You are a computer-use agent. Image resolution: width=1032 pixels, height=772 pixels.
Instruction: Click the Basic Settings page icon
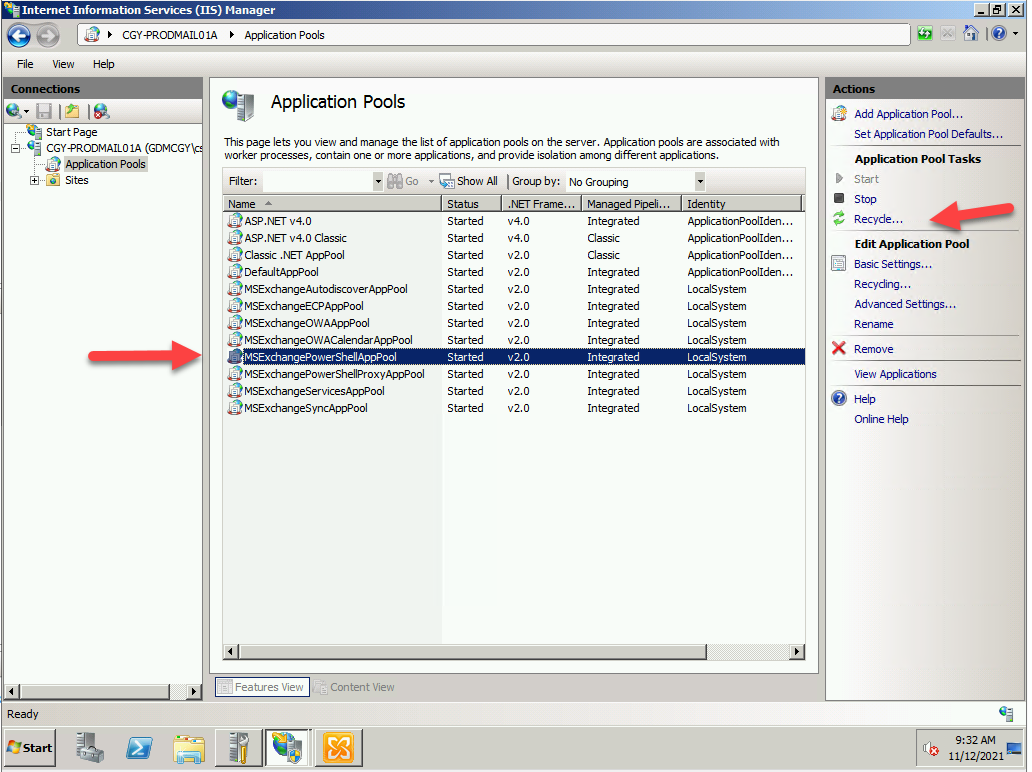(x=839, y=264)
